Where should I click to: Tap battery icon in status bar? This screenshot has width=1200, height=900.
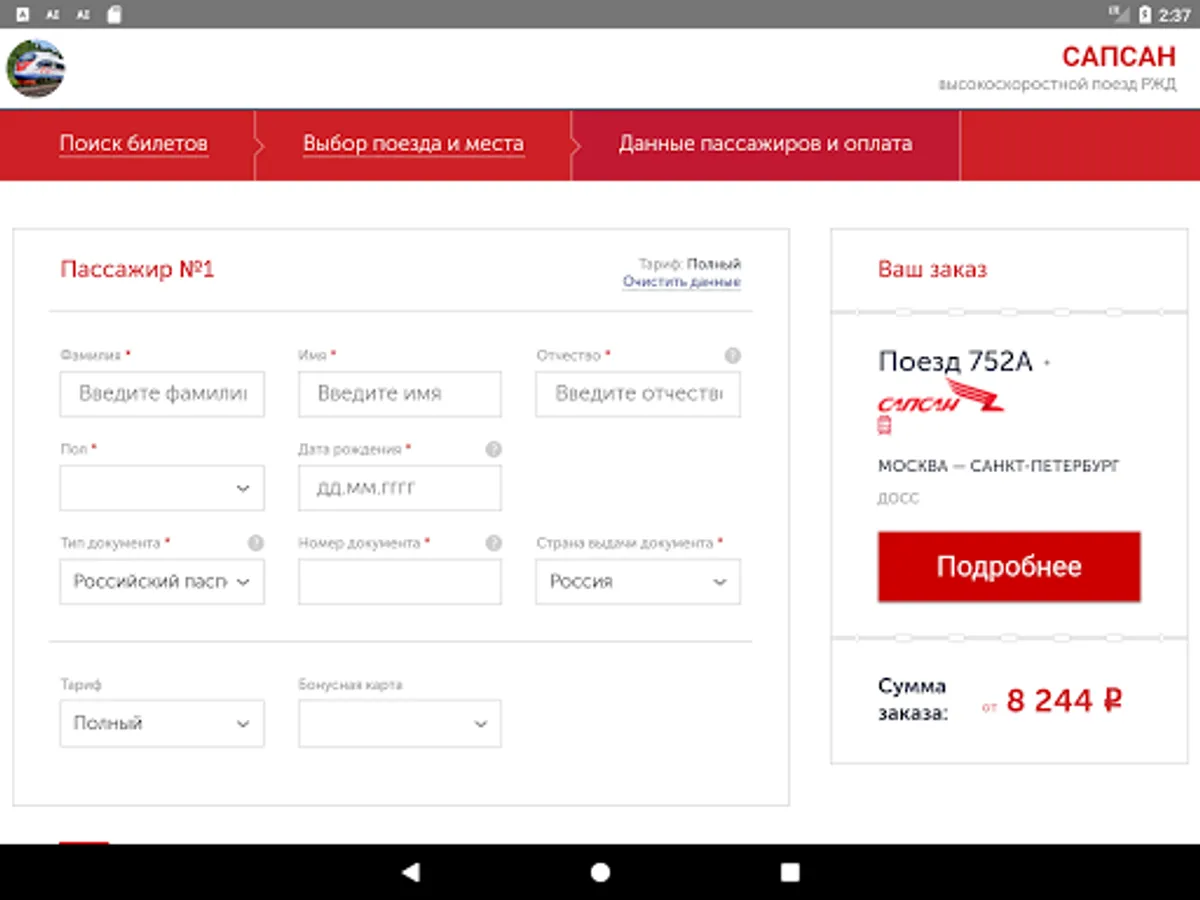1145,14
